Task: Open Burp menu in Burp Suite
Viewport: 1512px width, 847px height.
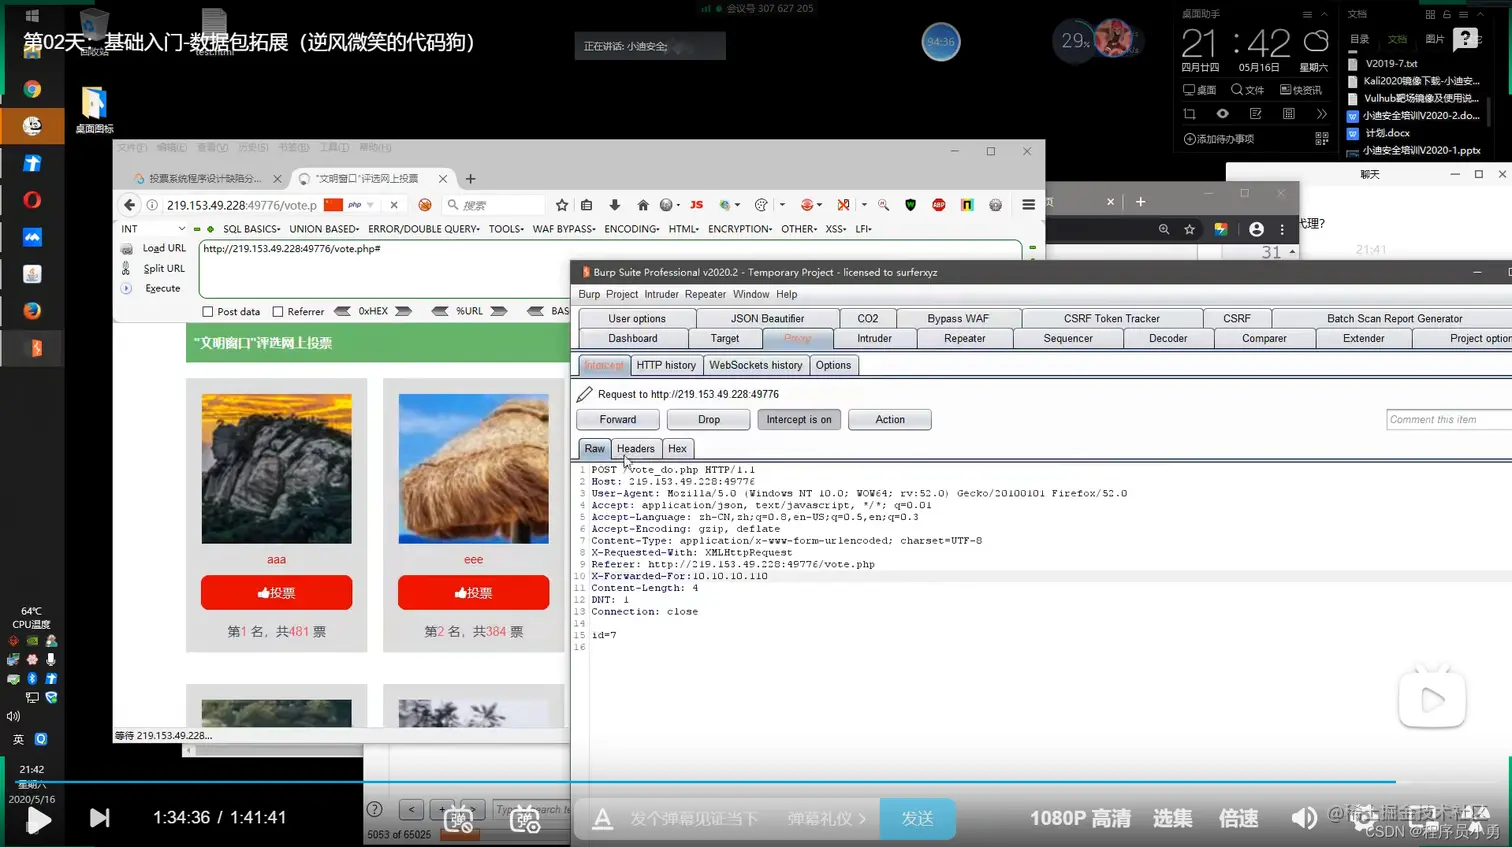Action: [x=589, y=294]
